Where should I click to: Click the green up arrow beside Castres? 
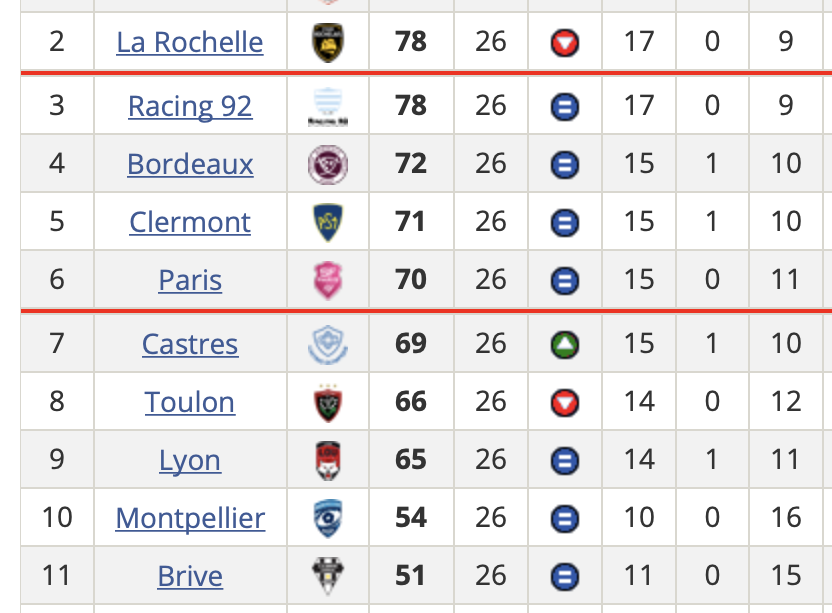click(x=565, y=345)
